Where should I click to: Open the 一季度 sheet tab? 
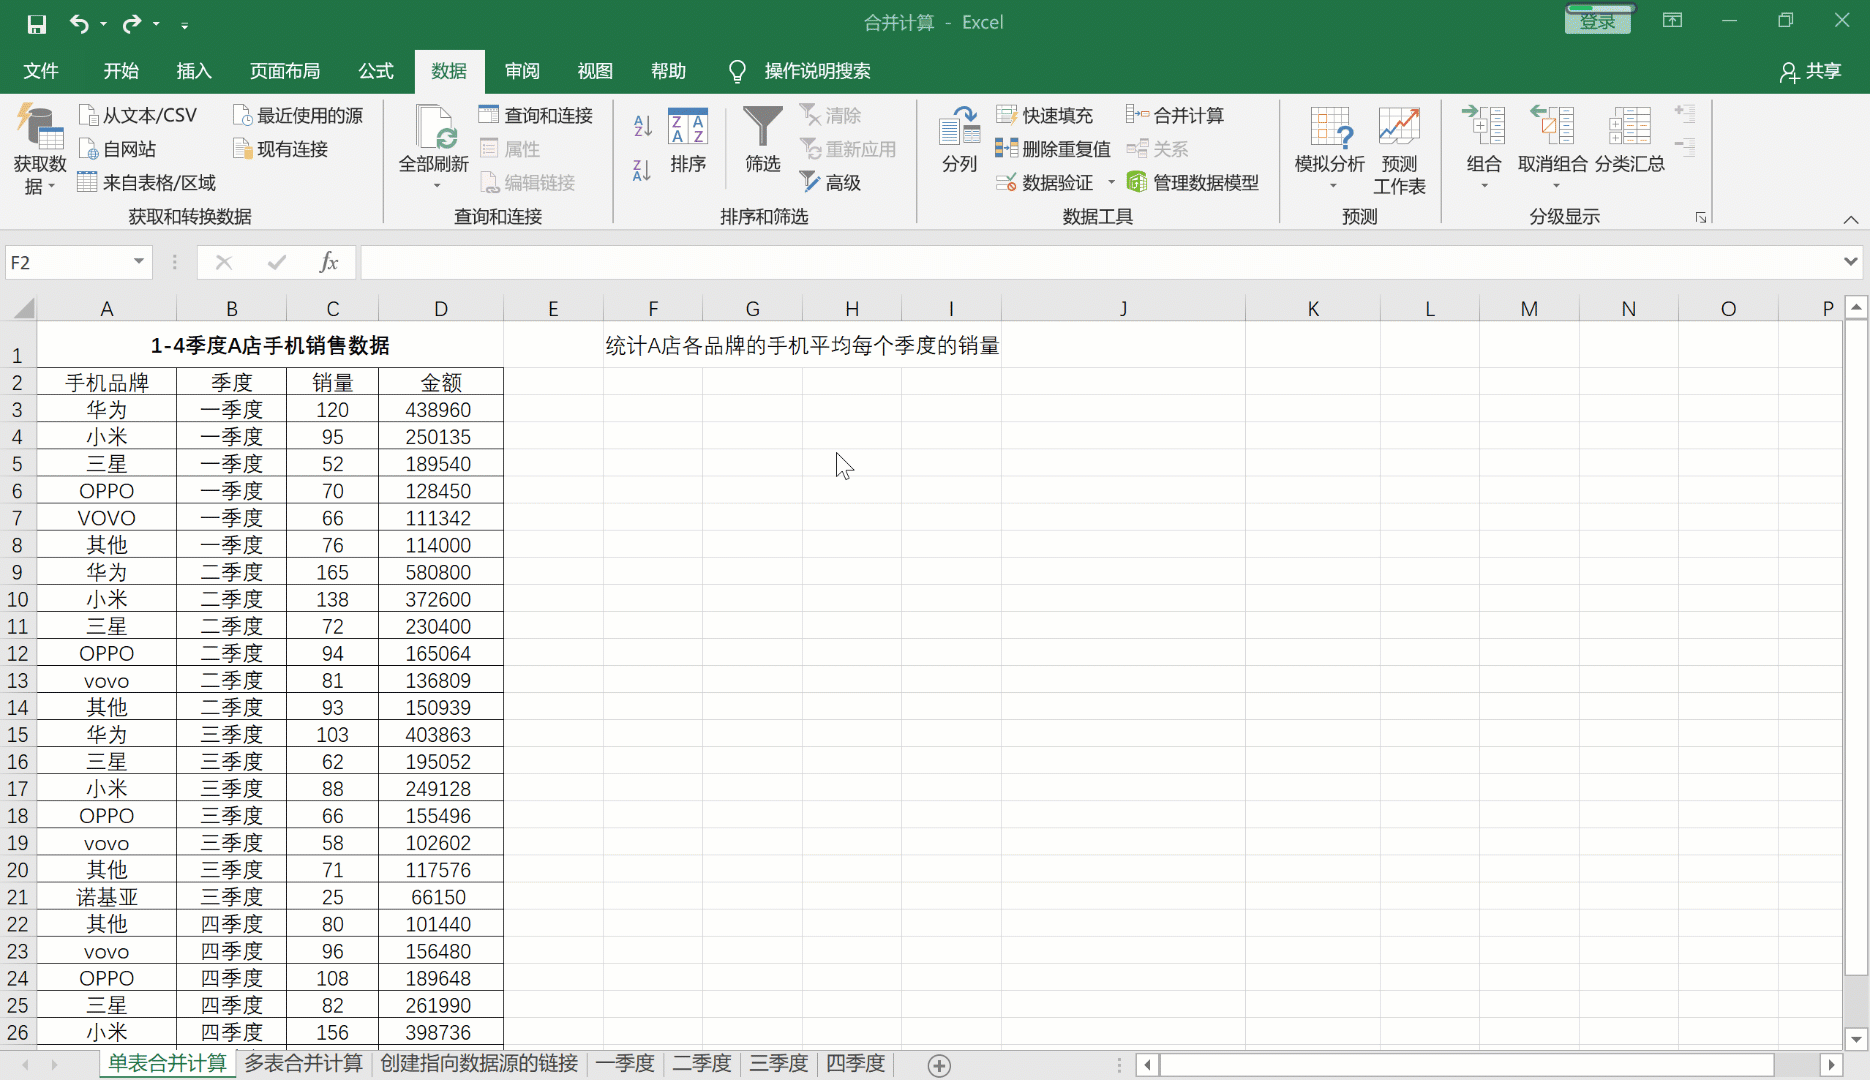pos(625,1063)
